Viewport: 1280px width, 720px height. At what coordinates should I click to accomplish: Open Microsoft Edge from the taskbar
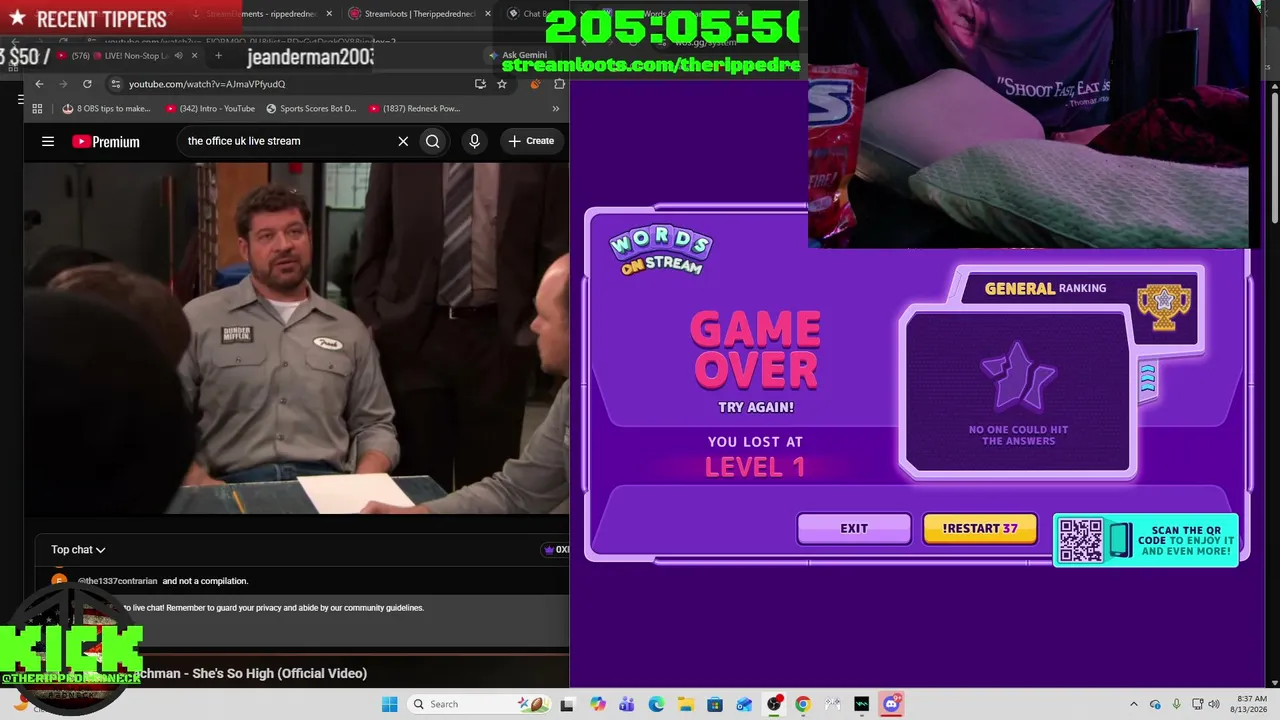[x=656, y=704]
